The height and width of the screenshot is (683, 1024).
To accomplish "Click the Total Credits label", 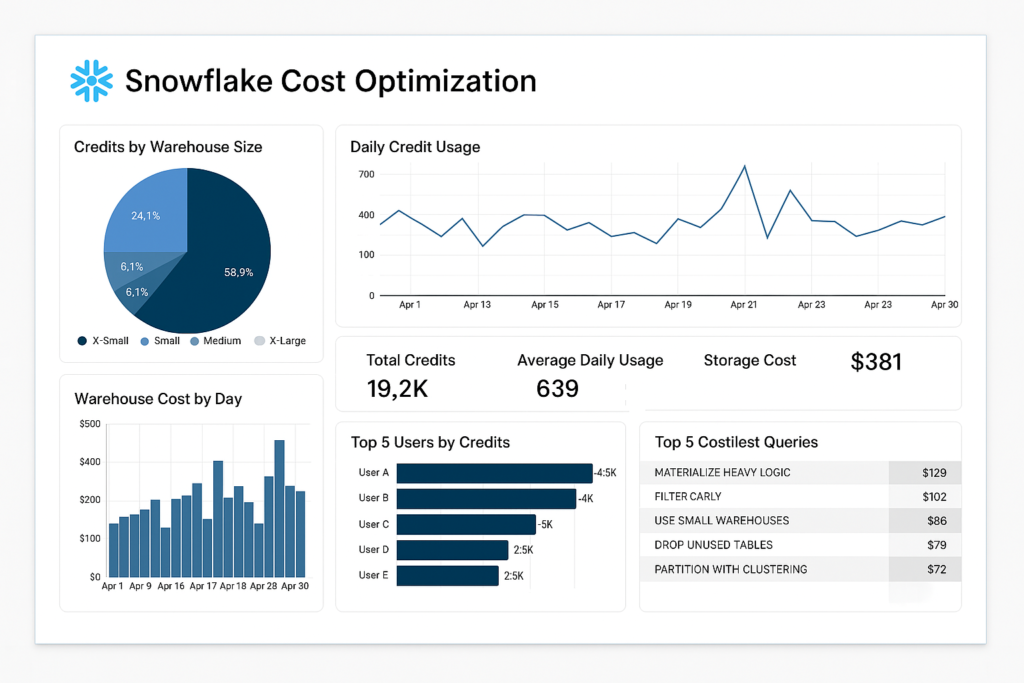I will [x=411, y=360].
